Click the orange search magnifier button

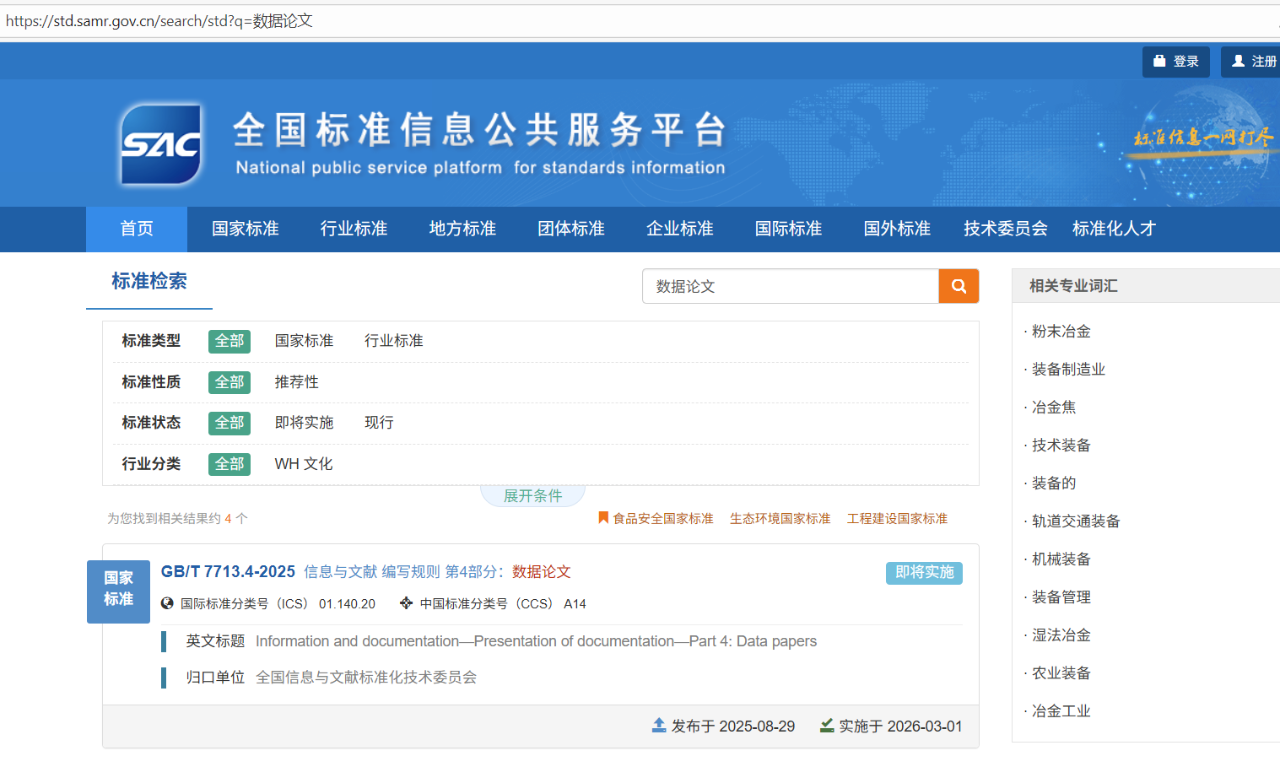[x=958, y=286]
